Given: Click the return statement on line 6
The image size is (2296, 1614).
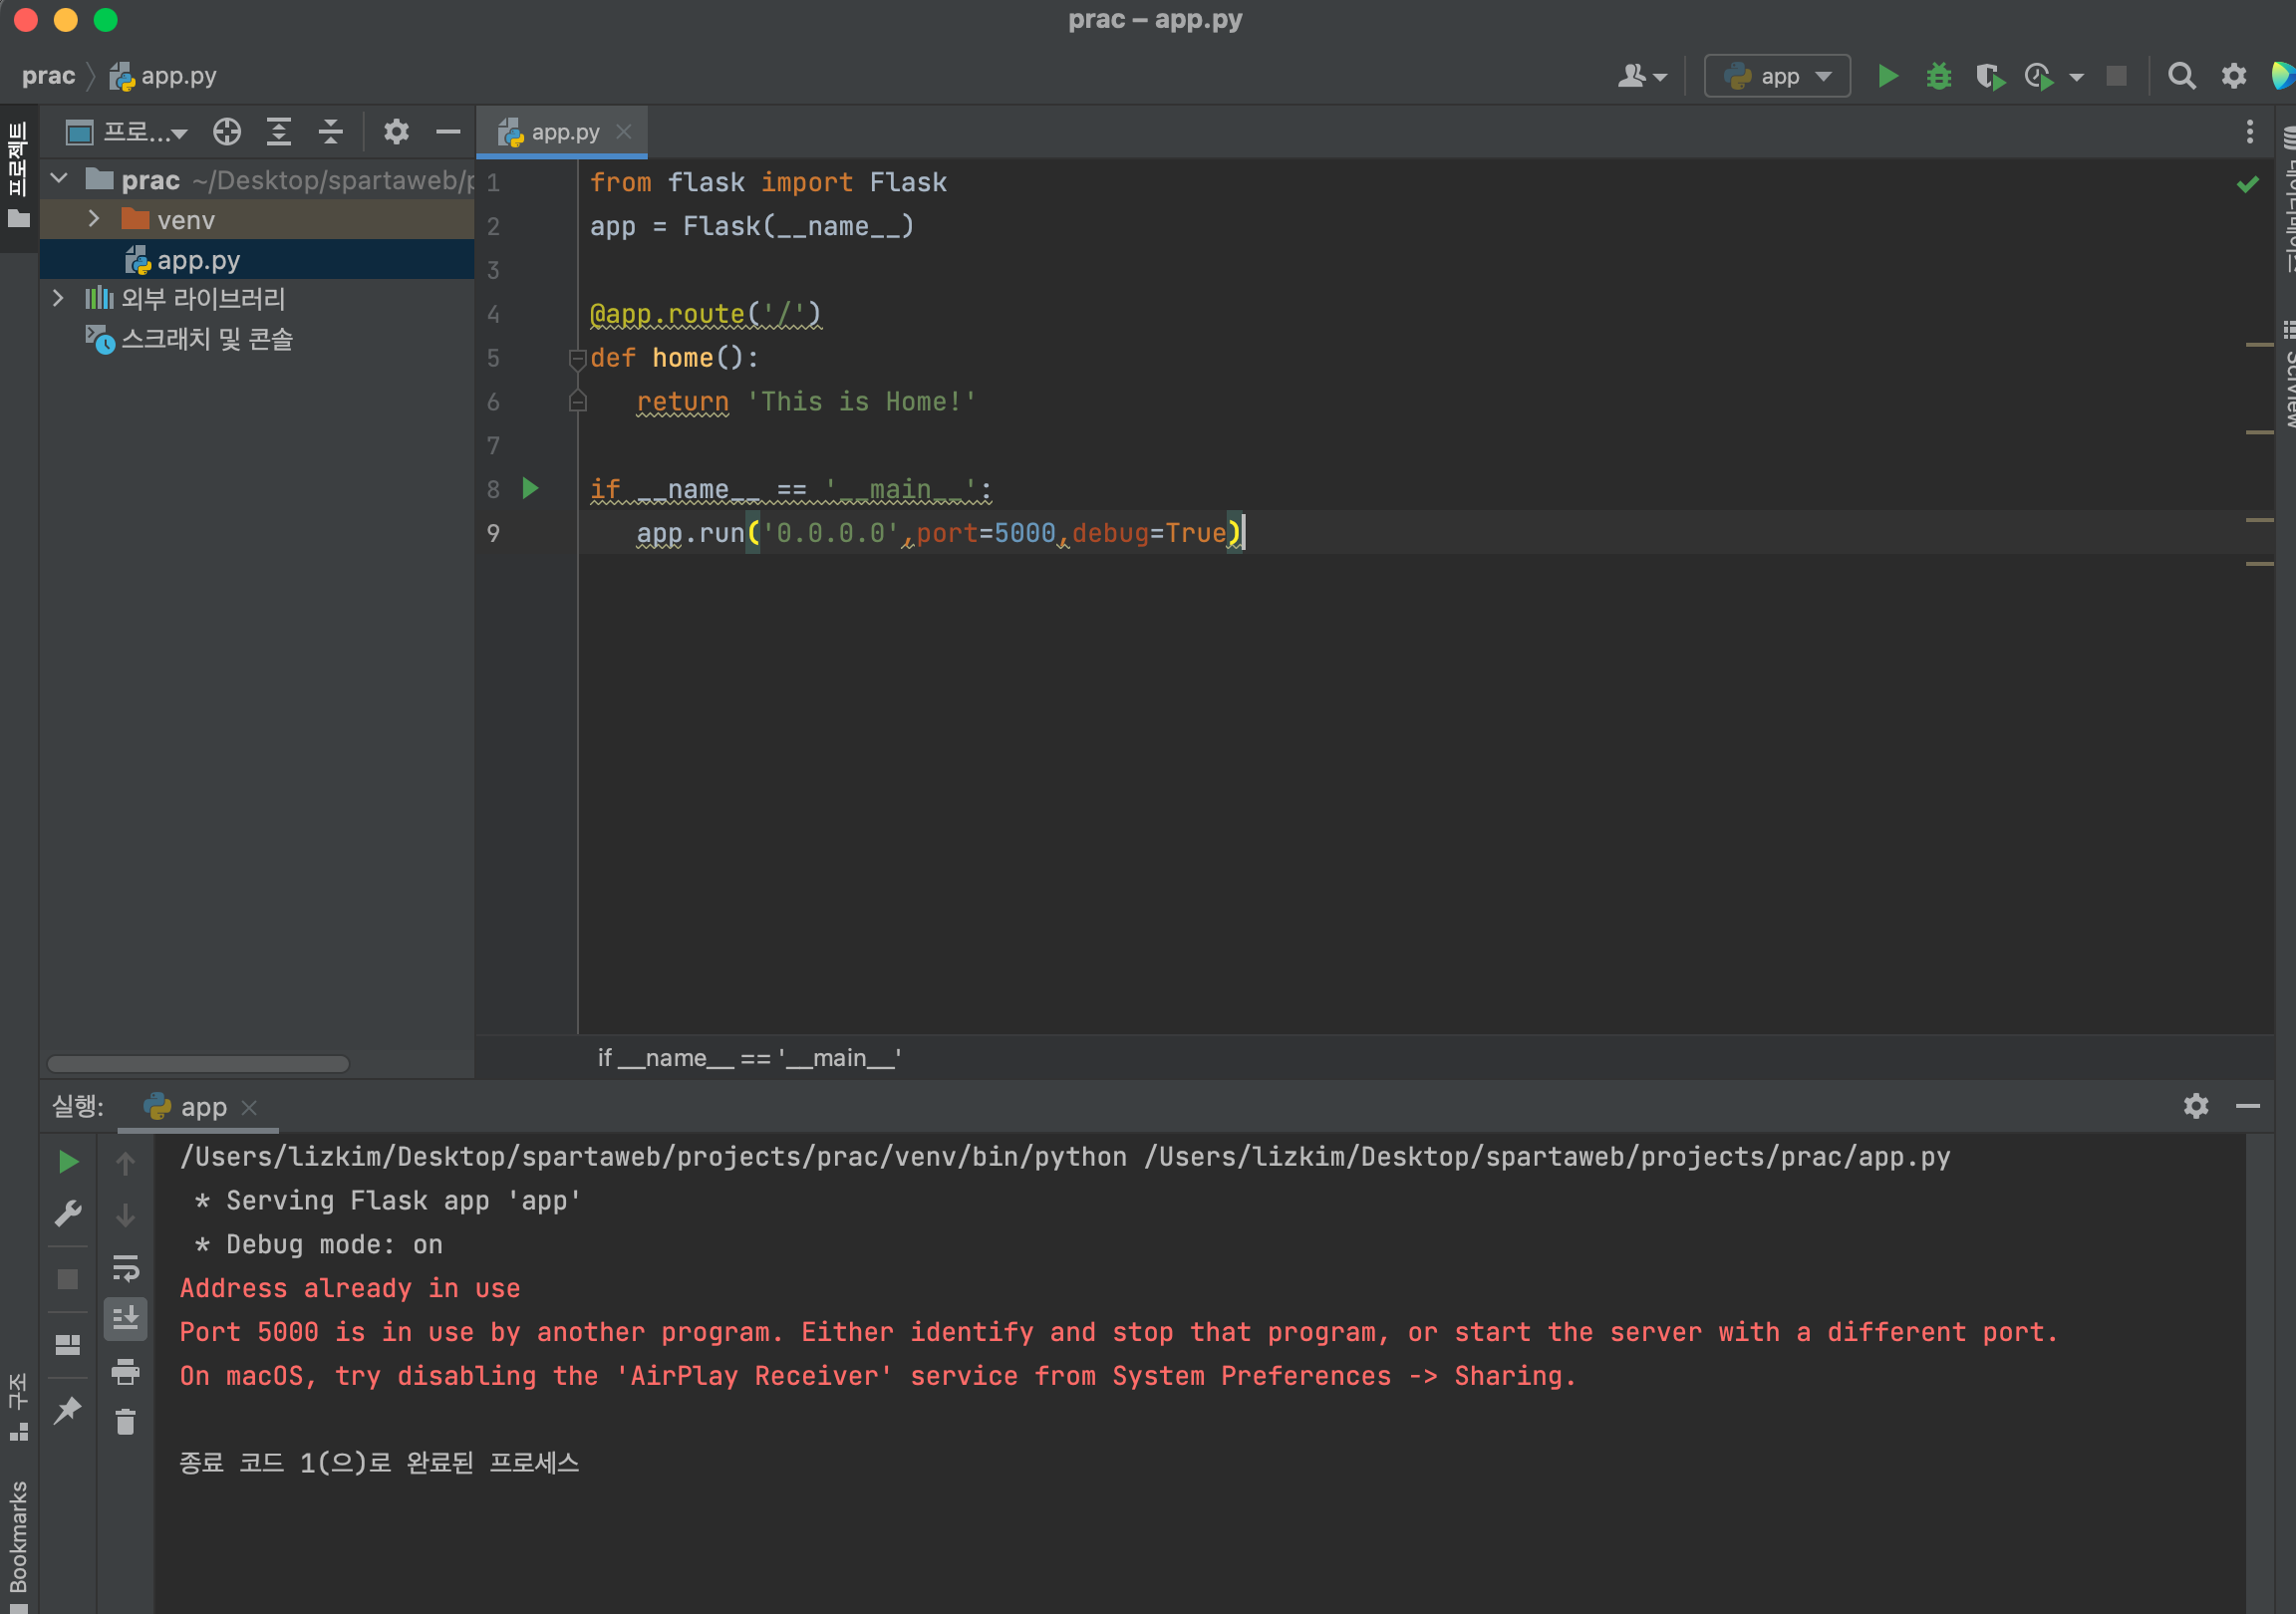Looking at the screenshot, I should pyautogui.click(x=806, y=401).
